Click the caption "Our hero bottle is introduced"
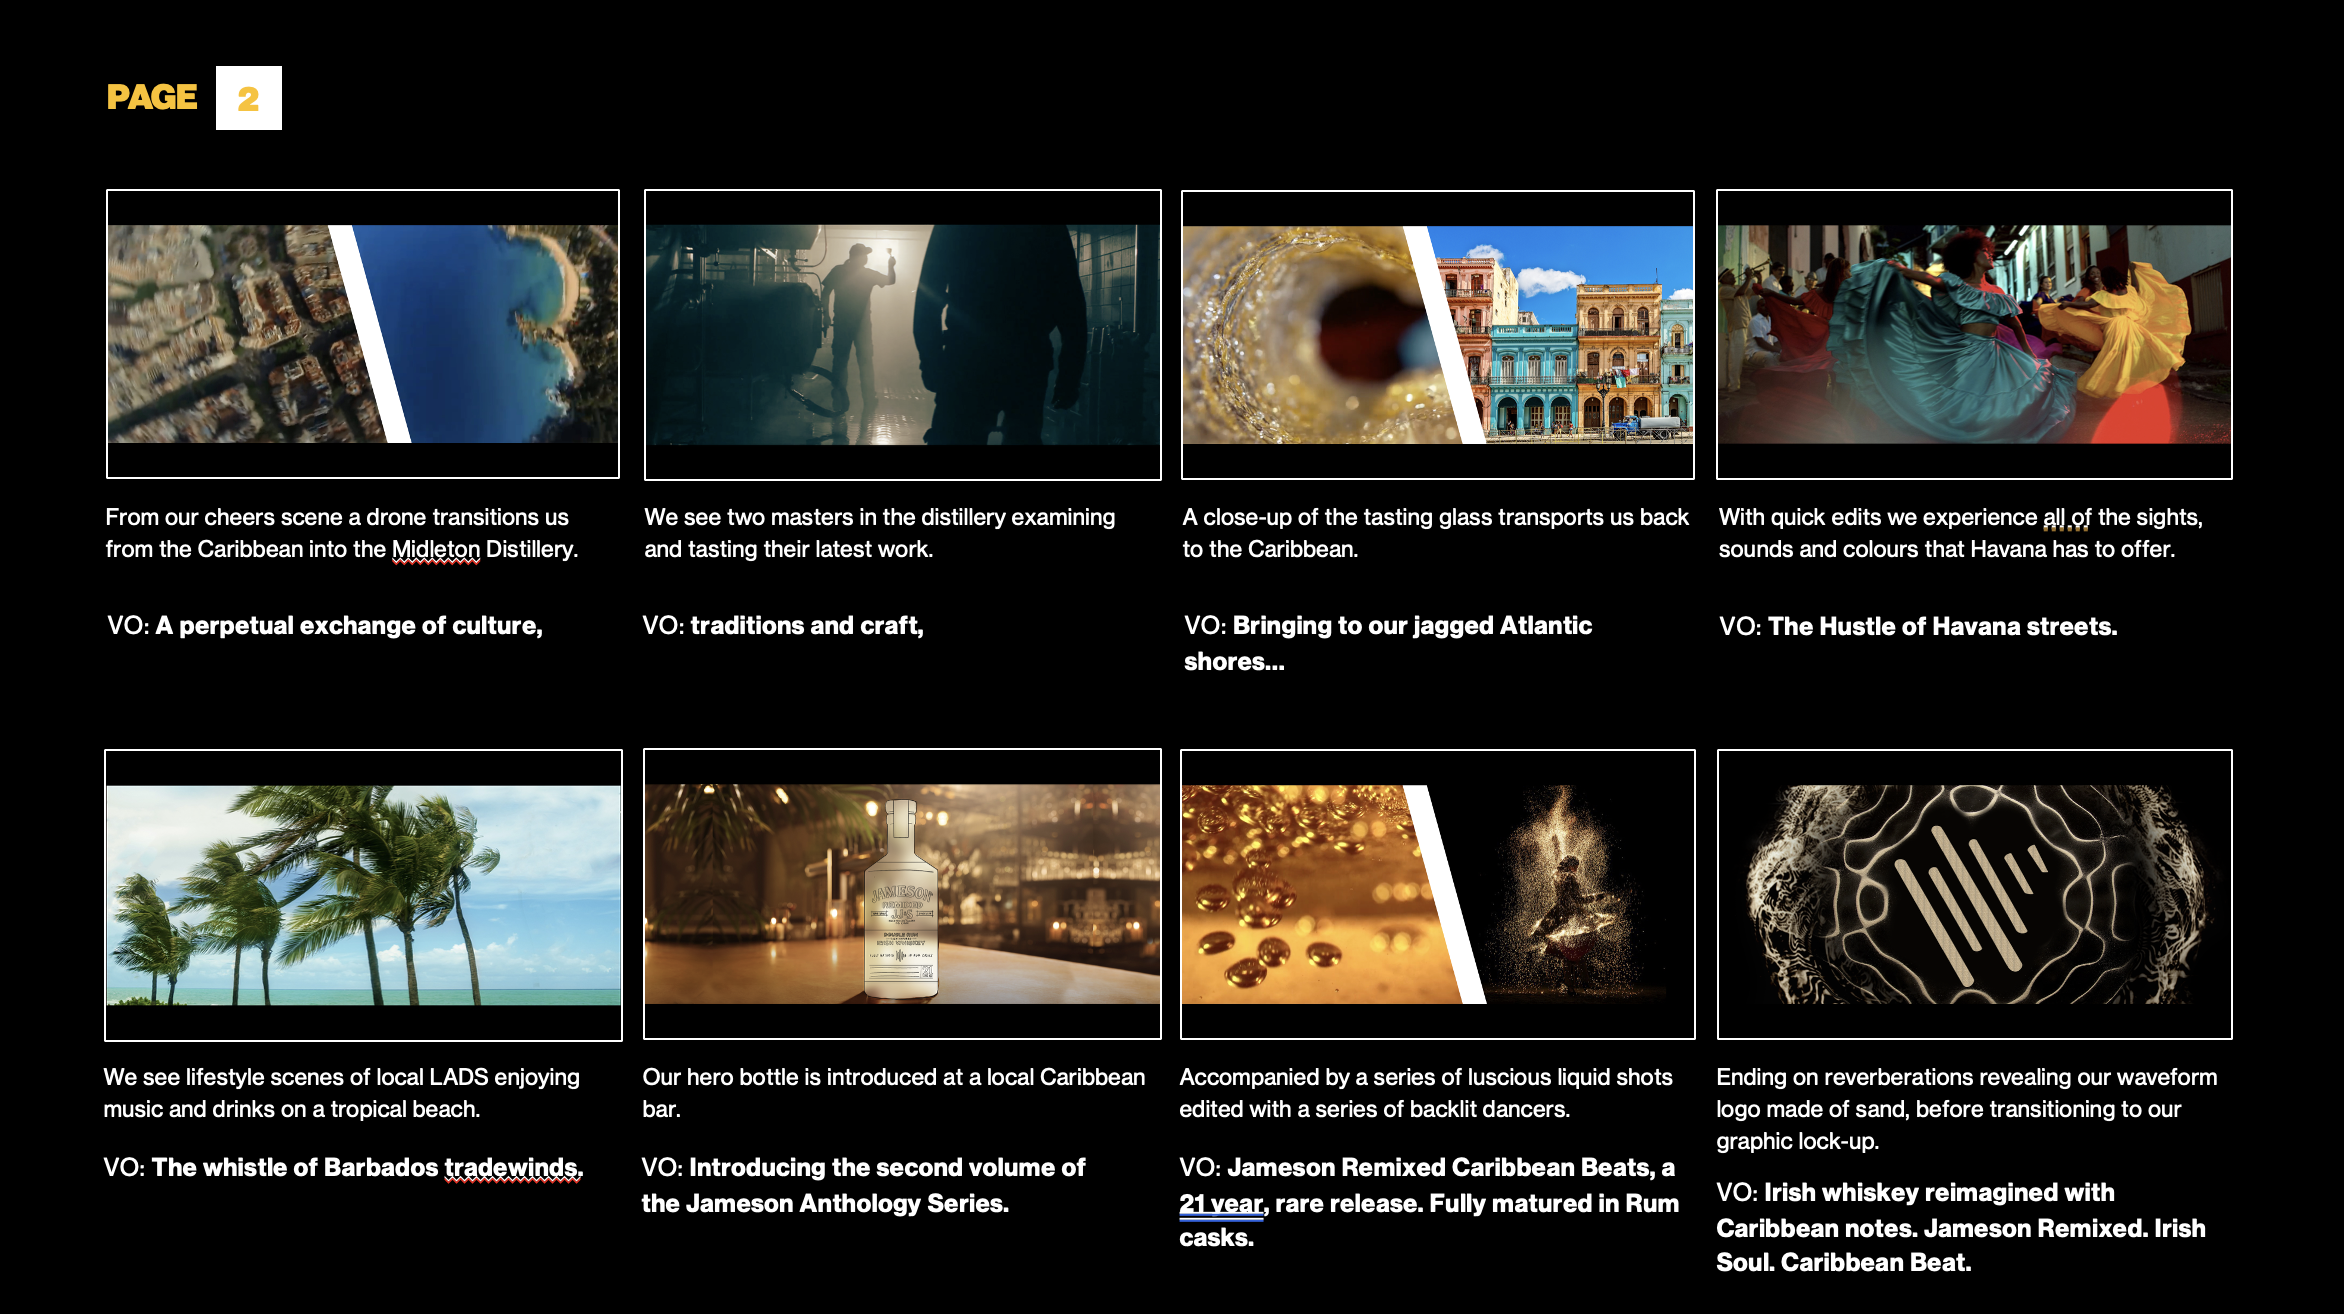Viewport: 2344px width, 1314px height. coord(894,1093)
